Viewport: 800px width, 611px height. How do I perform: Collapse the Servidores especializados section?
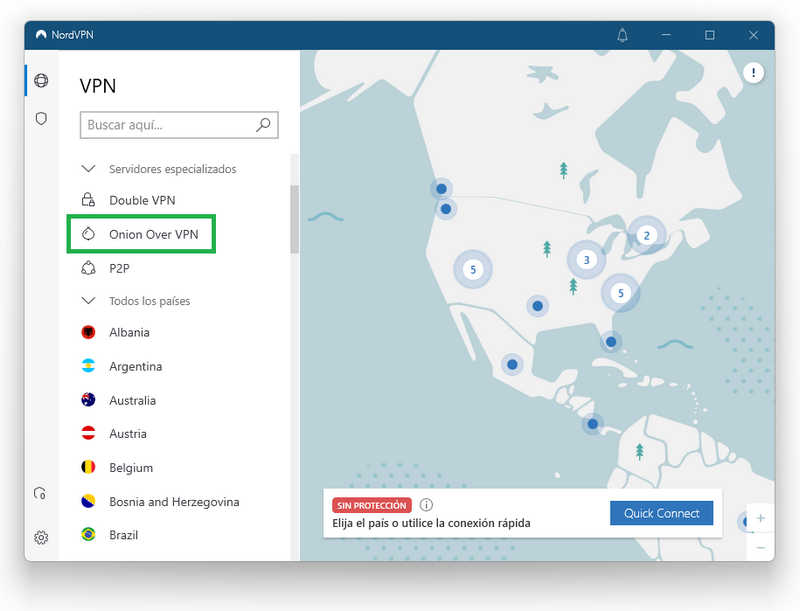tap(88, 168)
